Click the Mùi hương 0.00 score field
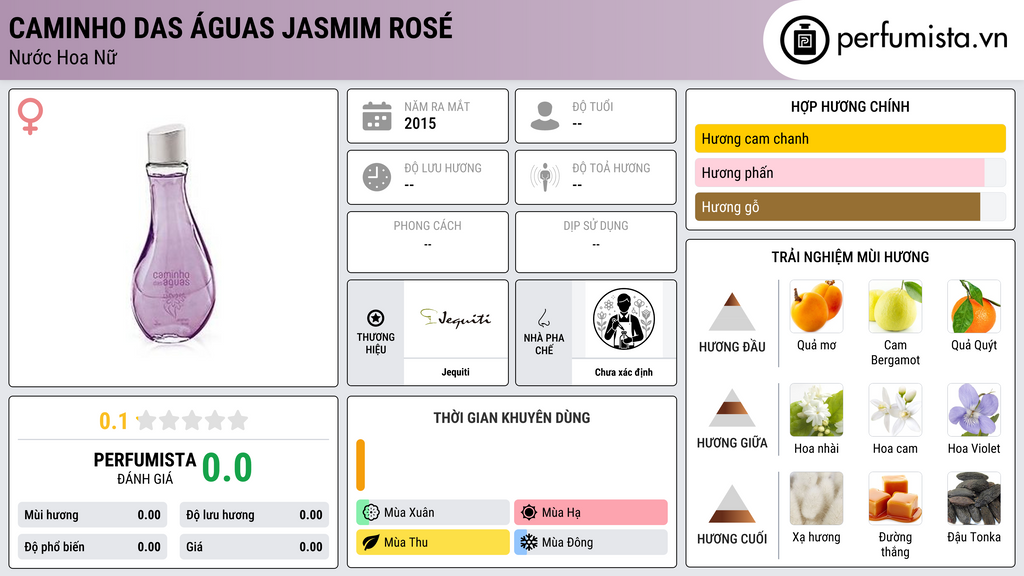The image size is (1024, 576). [92, 515]
